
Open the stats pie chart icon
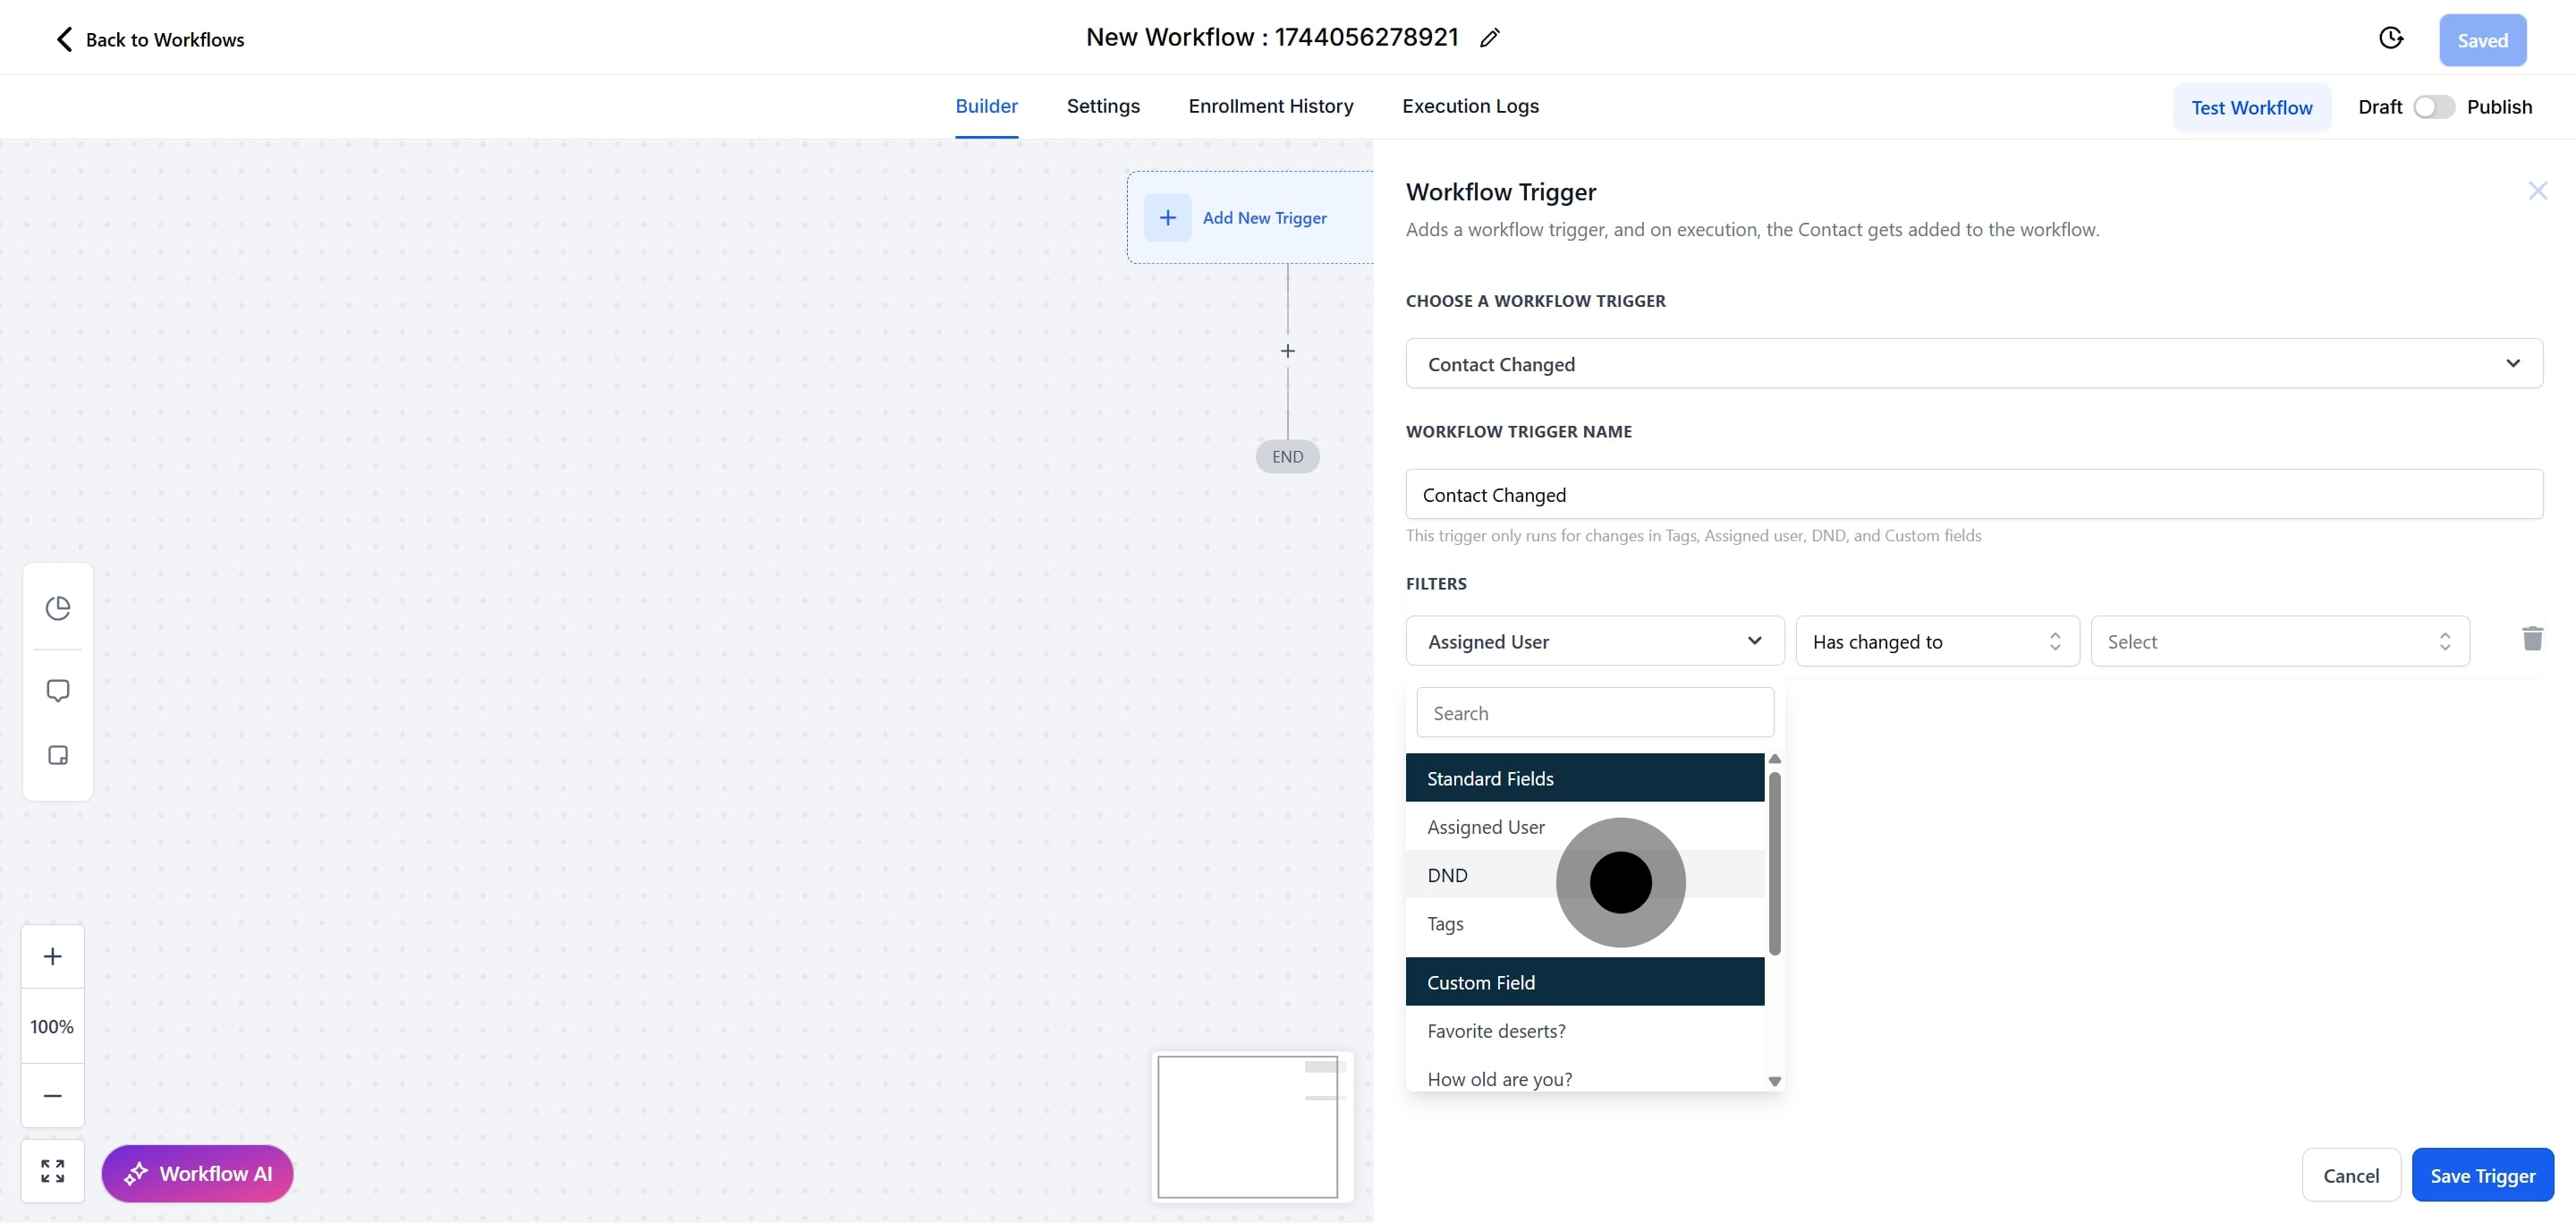pos(58,608)
